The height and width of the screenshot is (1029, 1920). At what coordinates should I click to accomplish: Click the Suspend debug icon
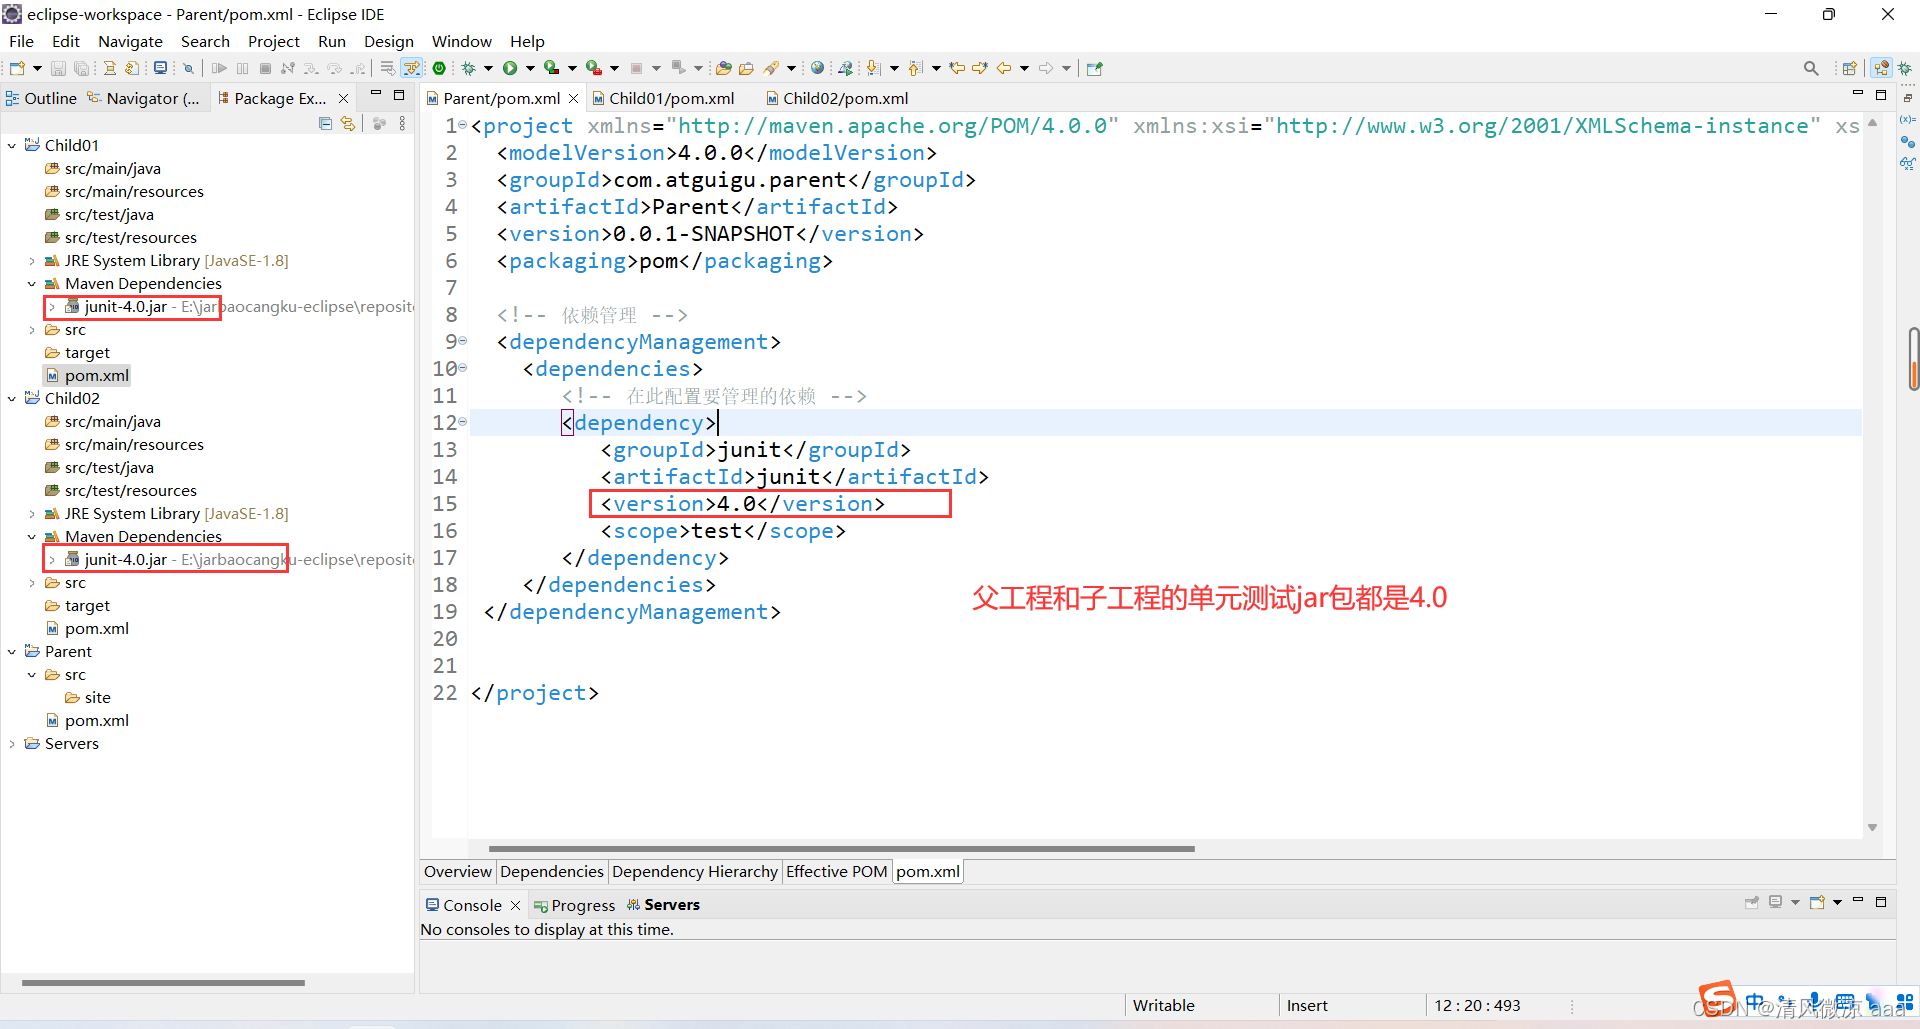[x=242, y=68]
